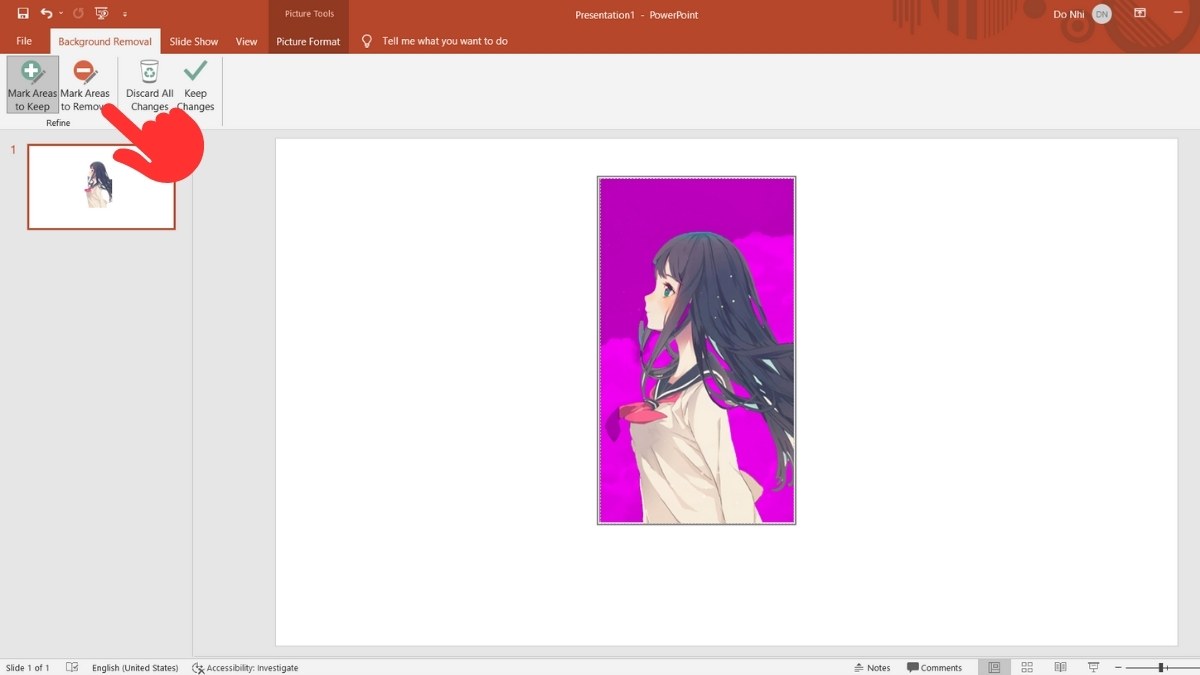Image resolution: width=1200 pixels, height=675 pixels.
Task: Switch to Reading View
Action: (x=1060, y=667)
